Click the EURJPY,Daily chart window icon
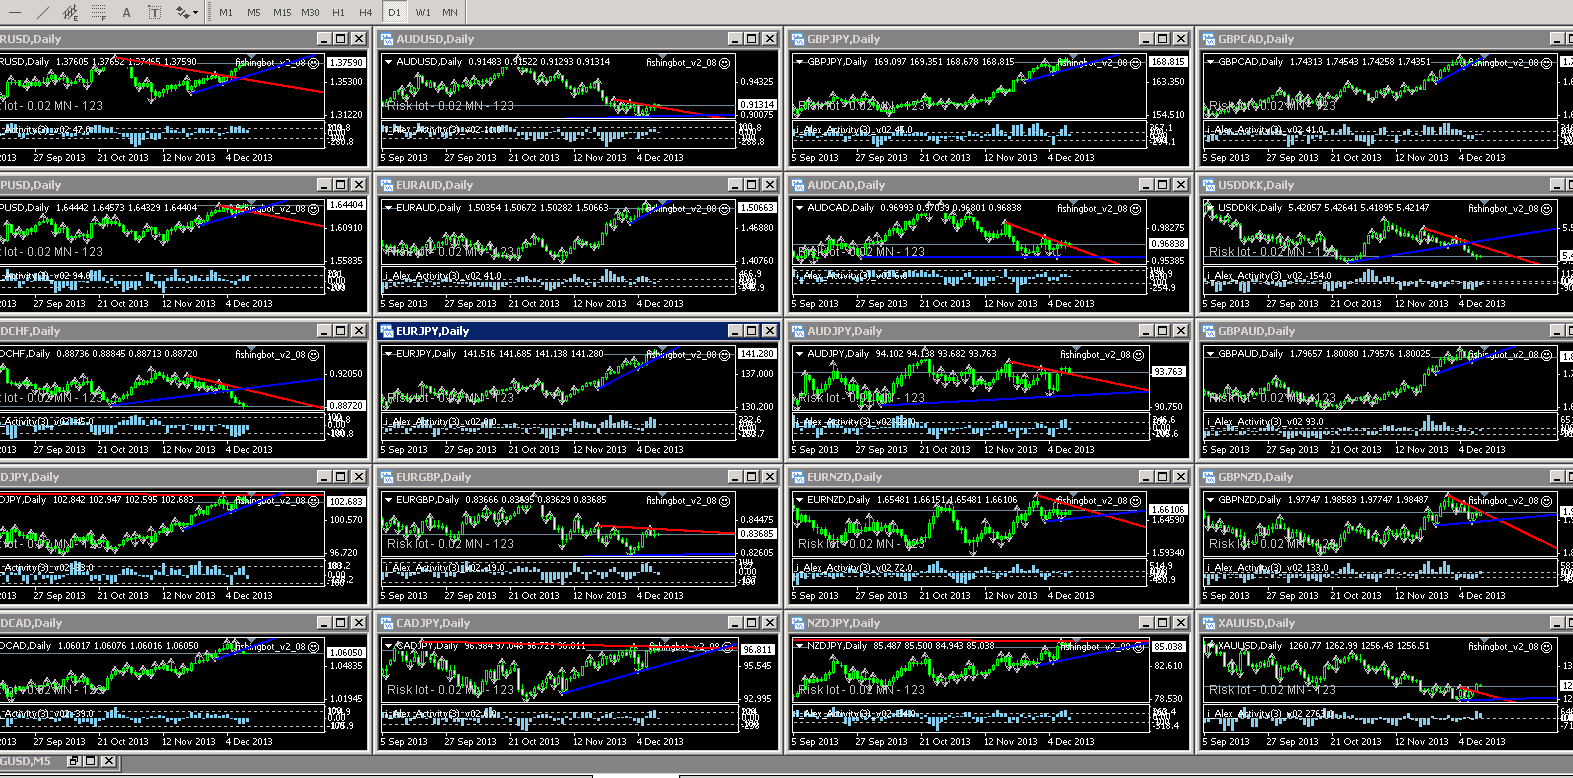Image resolution: width=1573 pixels, height=778 pixels. (x=387, y=331)
